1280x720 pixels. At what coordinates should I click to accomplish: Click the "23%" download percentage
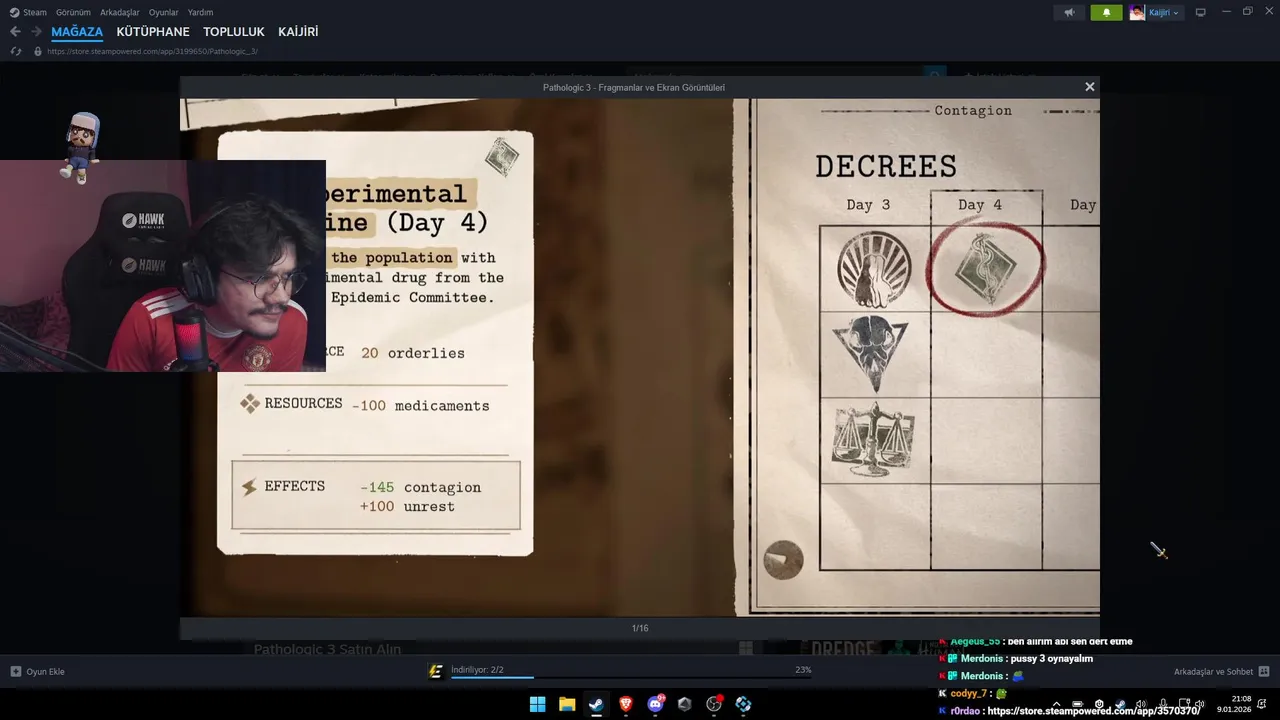point(803,669)
